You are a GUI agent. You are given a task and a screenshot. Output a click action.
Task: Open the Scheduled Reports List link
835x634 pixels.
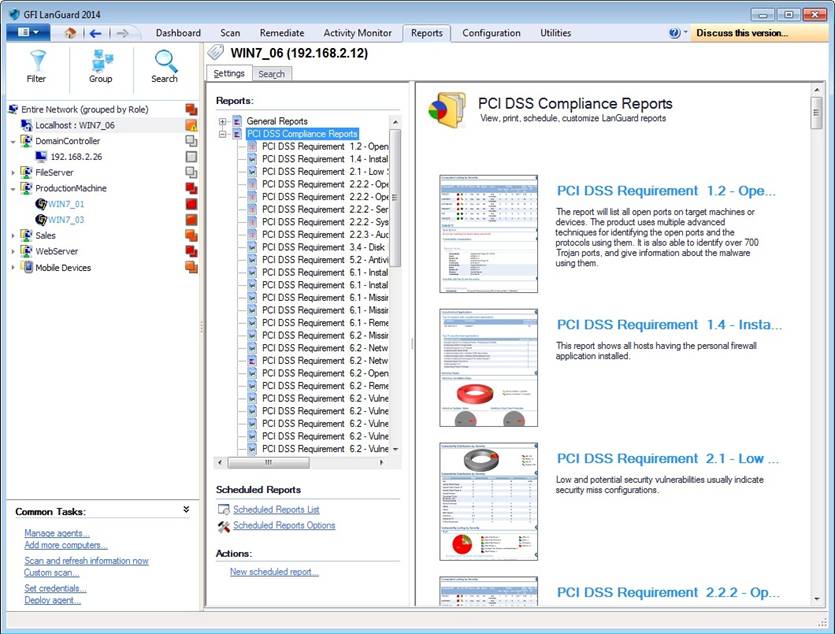coord(276,509)
